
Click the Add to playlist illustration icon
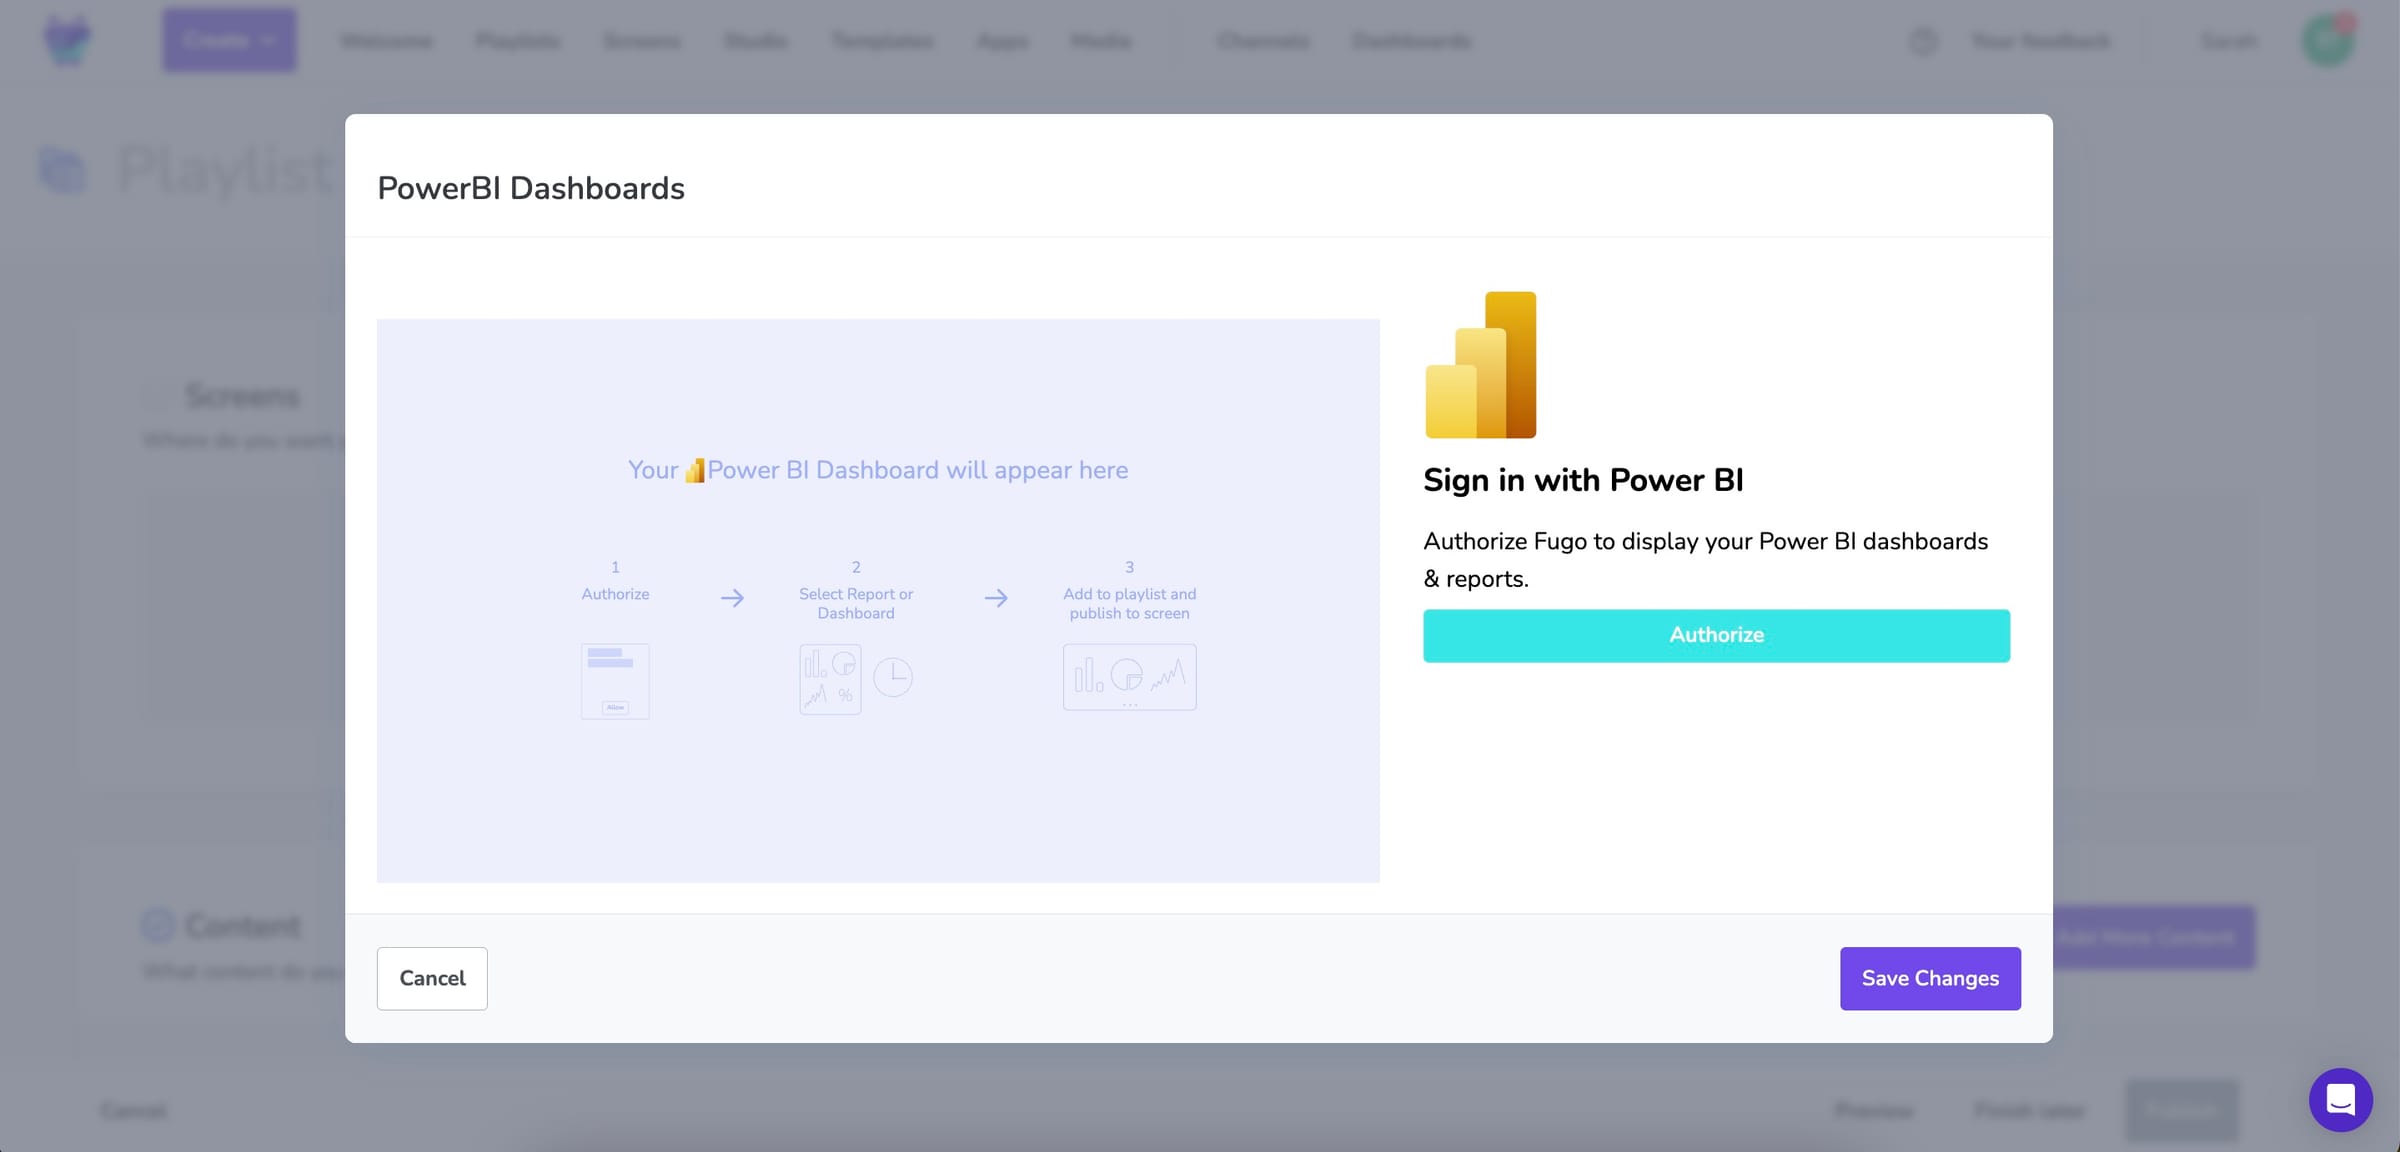pyautogui.click(x=1130, y=677)
